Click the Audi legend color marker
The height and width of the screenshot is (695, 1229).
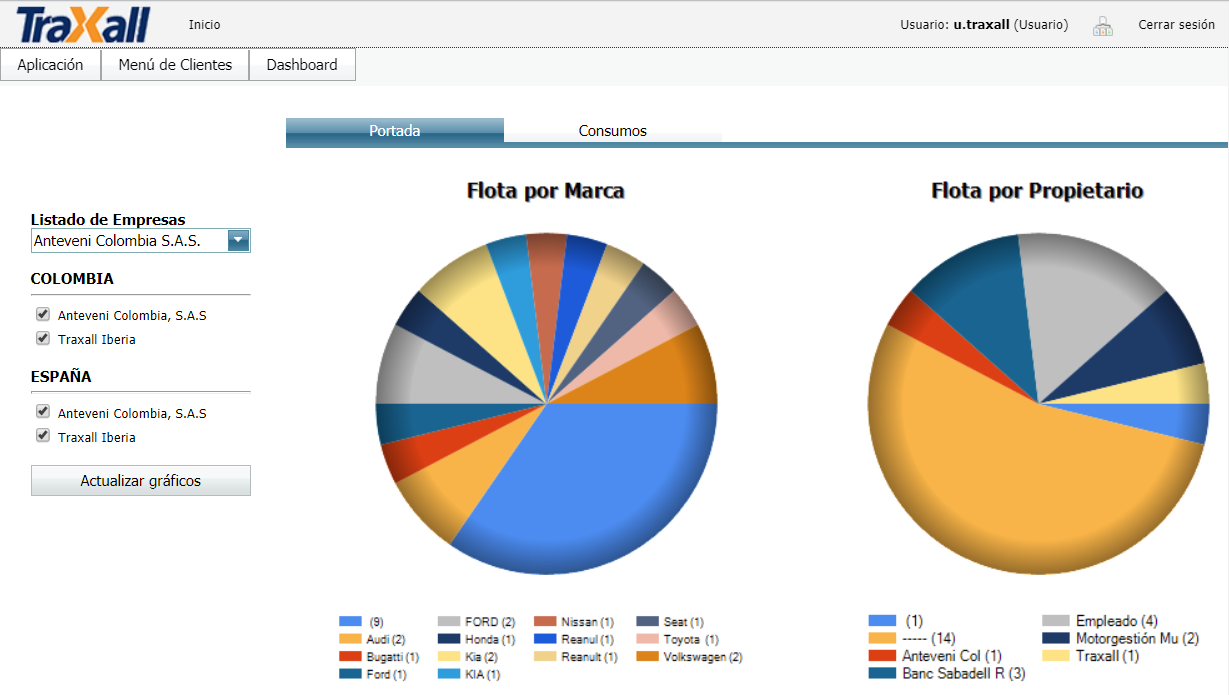pyautogui.click(x=350, y=639)
